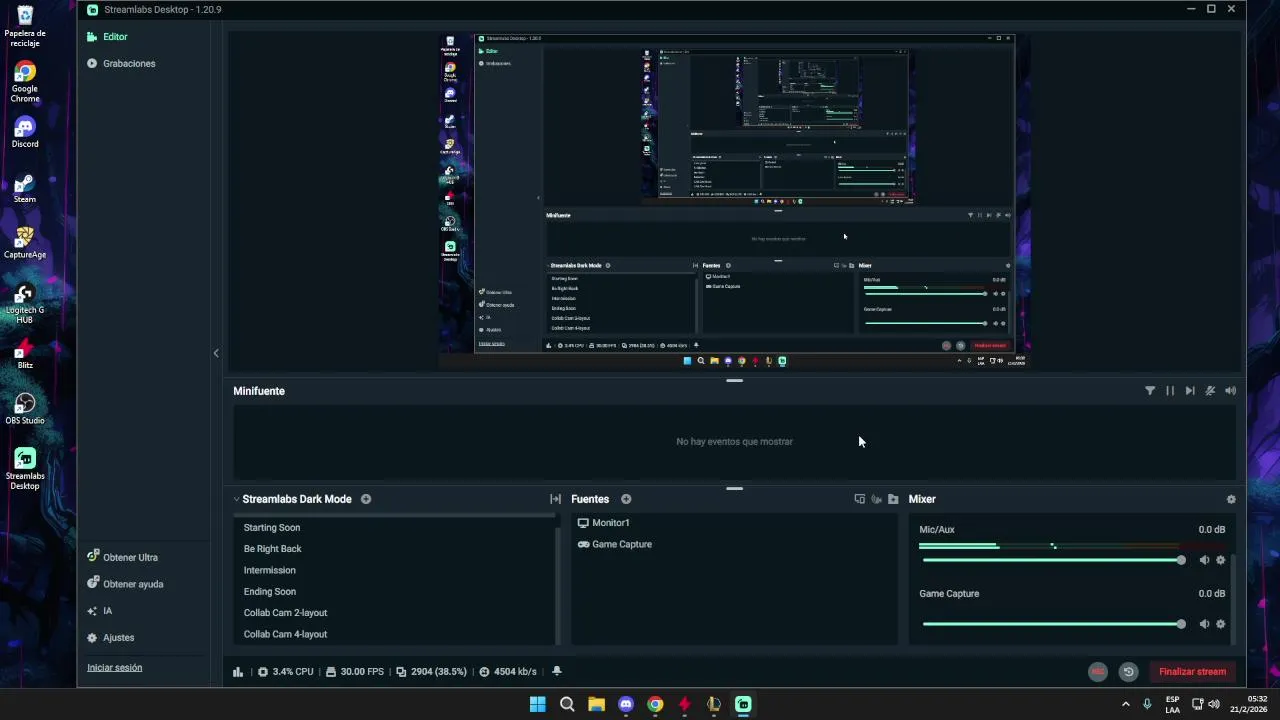This screenshot has width=1280, height=720.
Task: Open the Logitech G HUB shortcut
Action: click(25, 303)
